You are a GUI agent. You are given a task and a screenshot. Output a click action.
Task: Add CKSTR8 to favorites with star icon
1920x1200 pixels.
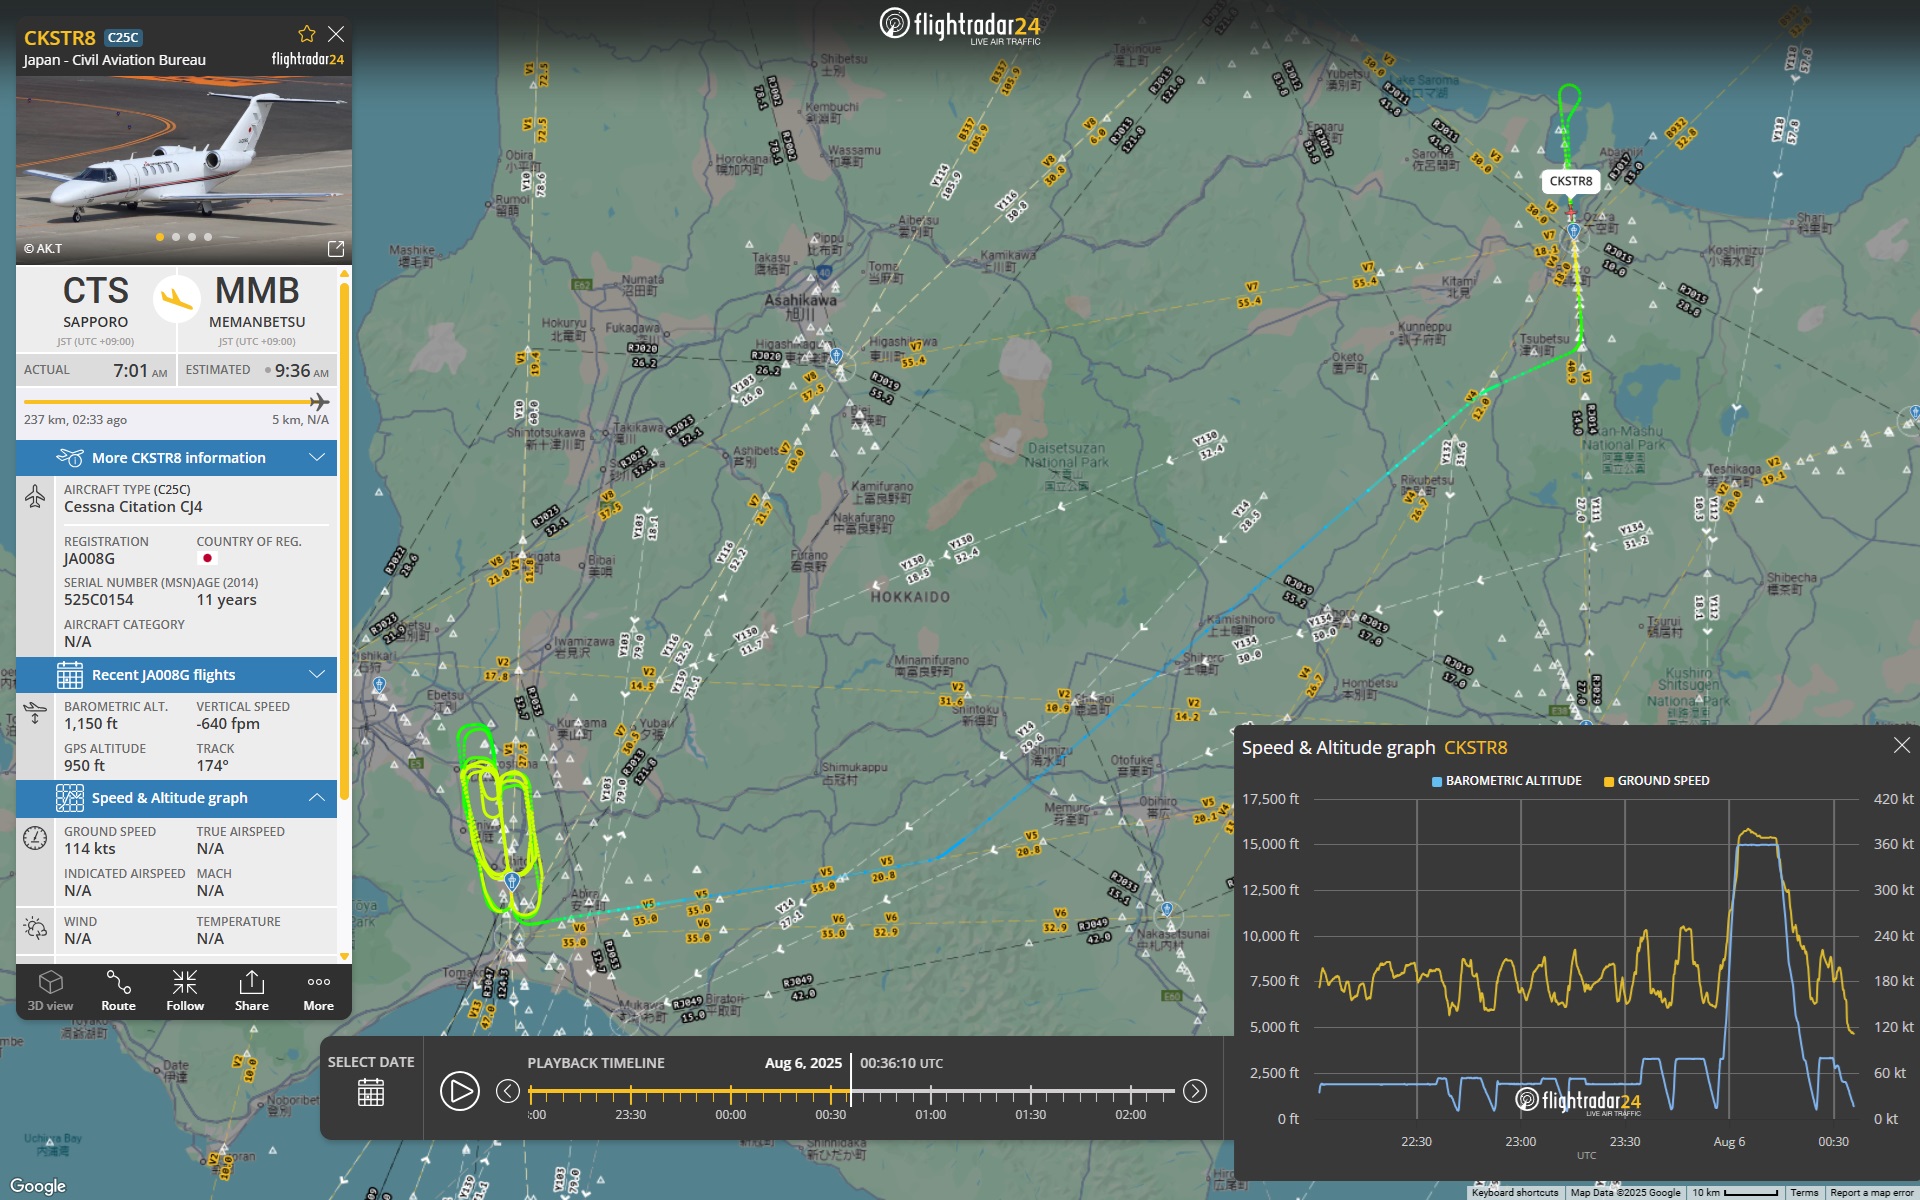307,34
